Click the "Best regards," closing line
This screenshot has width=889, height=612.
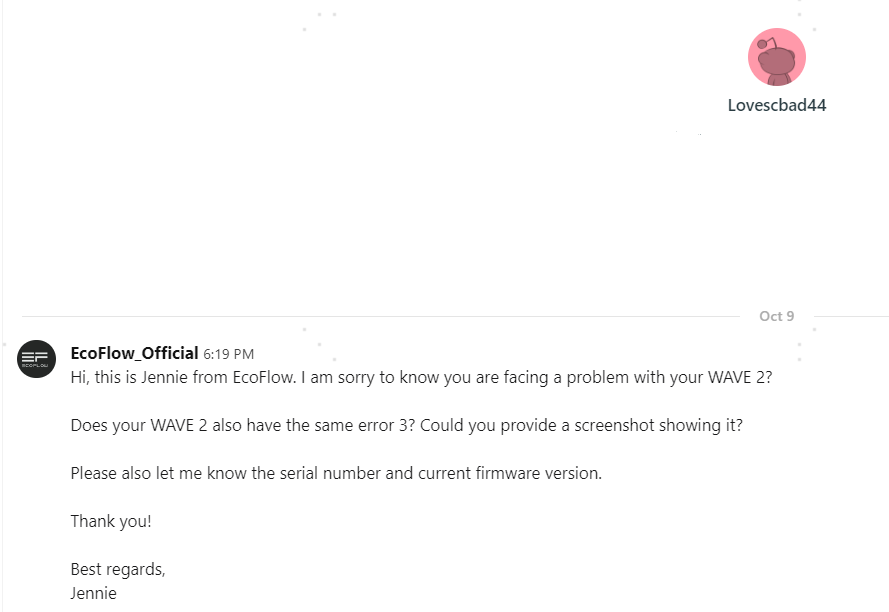pos(118,569)
